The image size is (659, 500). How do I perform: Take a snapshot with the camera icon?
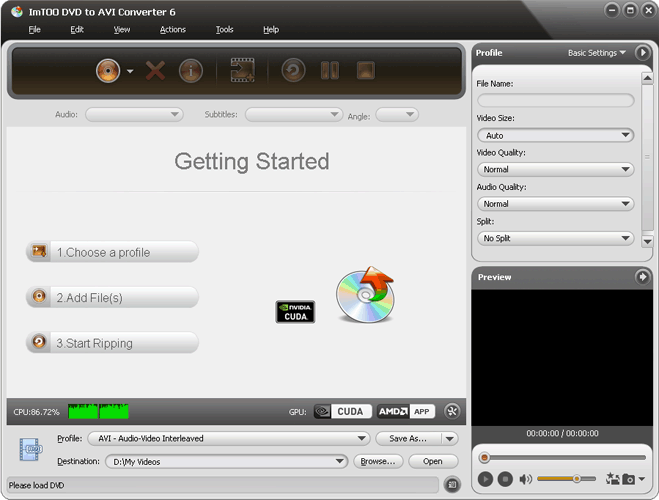629,480
